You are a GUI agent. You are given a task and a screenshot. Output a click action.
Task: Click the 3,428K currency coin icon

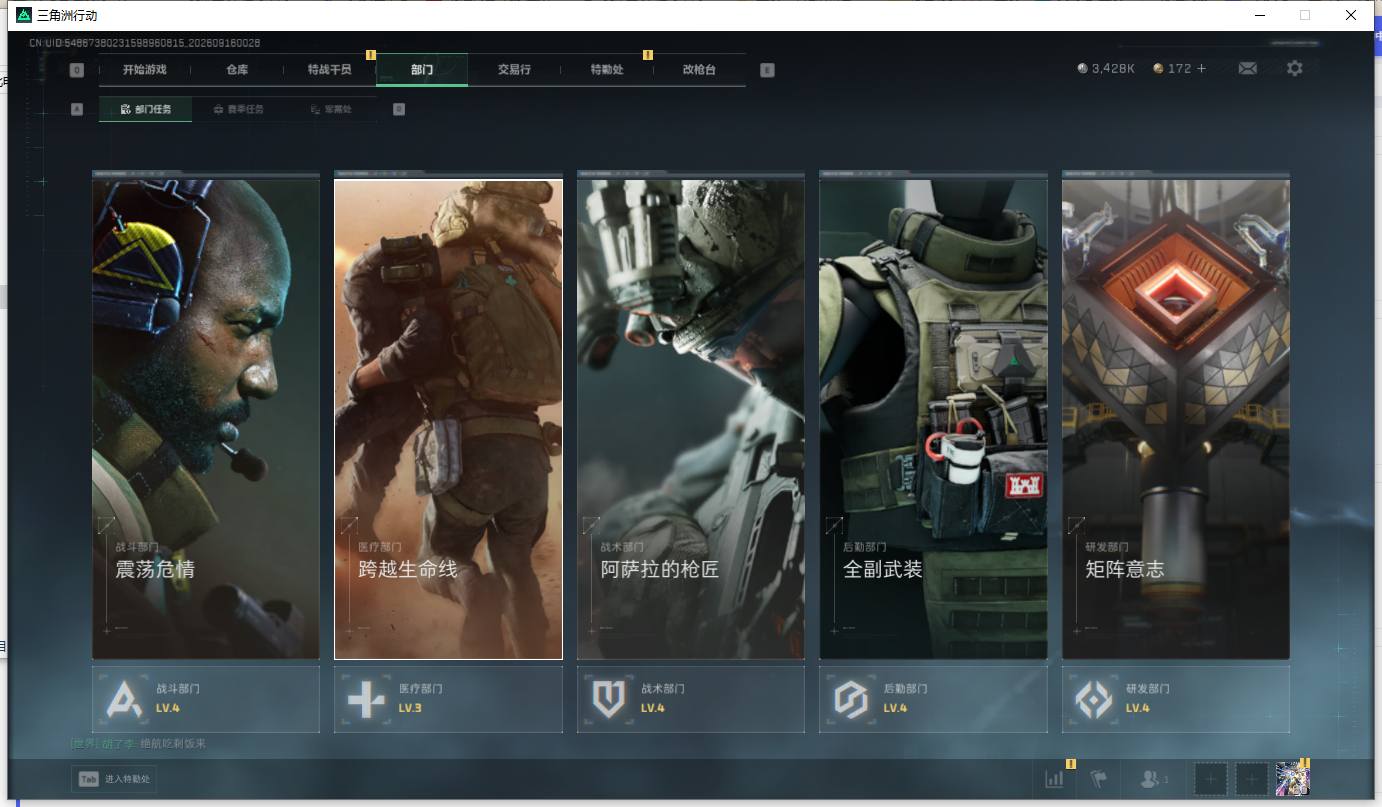tap(1083, 69)
